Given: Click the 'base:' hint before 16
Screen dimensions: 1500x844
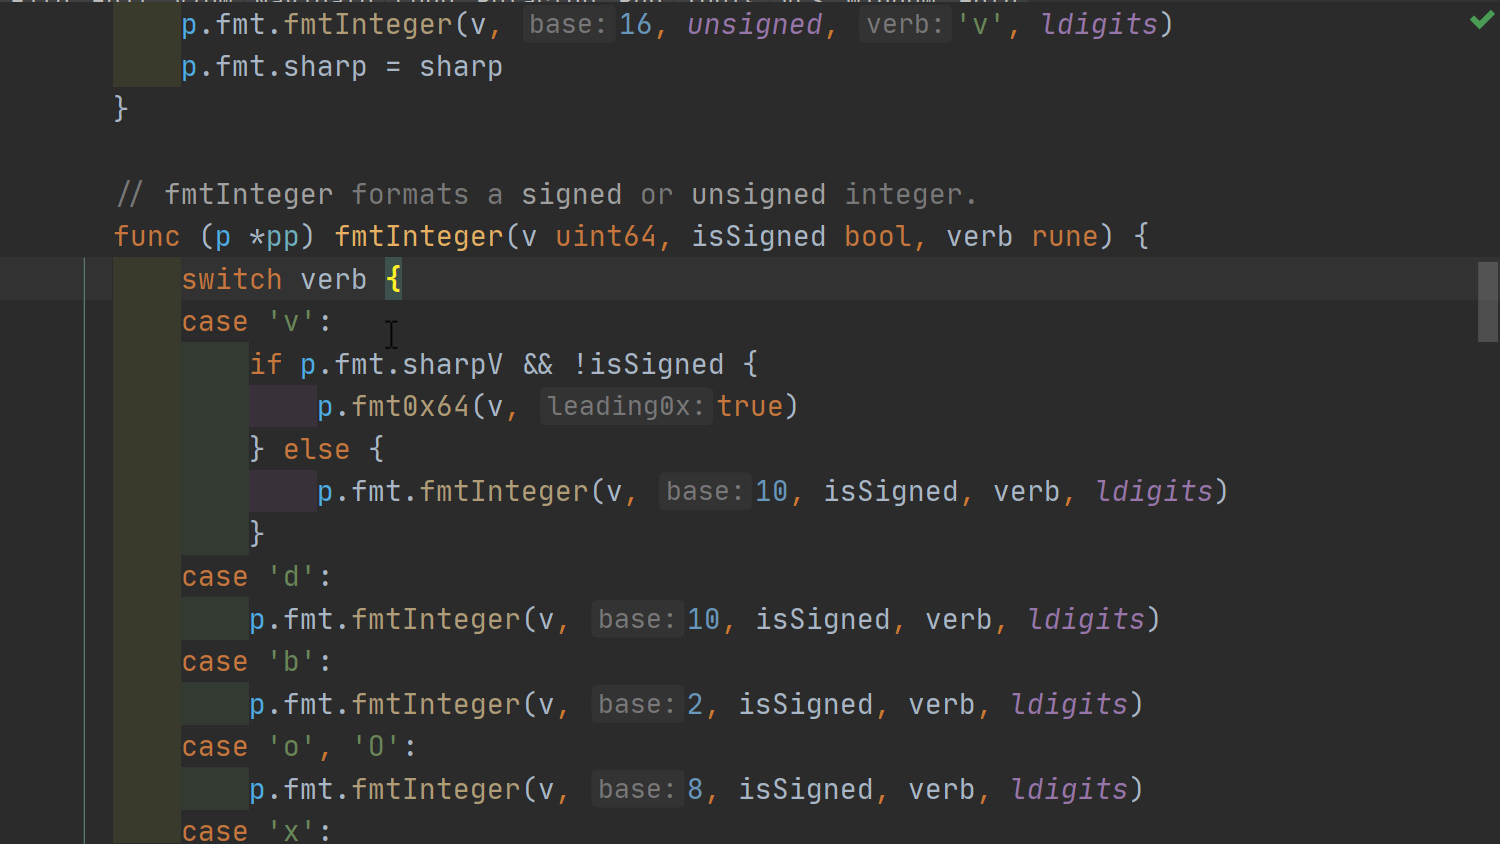Looking at the screenshot, I should tap(568, 25).
